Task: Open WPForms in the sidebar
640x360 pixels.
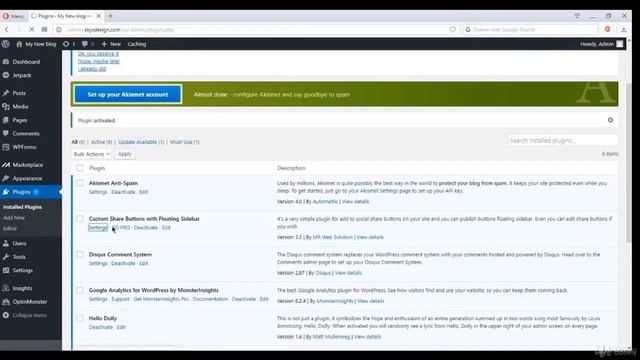Action: [x=24, y=147]
